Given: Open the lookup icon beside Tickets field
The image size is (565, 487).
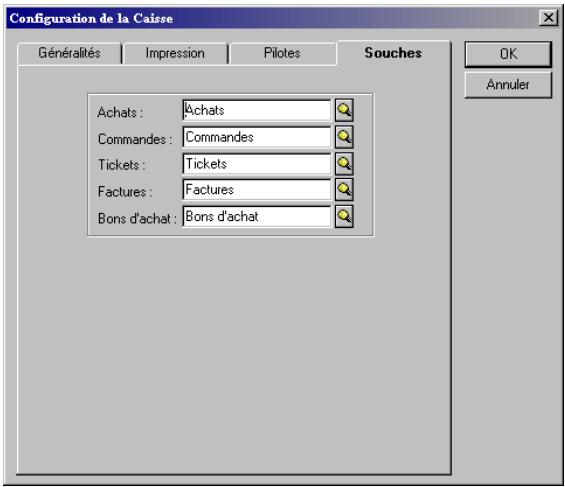Looking at the screenshot, I should [344, 164].
